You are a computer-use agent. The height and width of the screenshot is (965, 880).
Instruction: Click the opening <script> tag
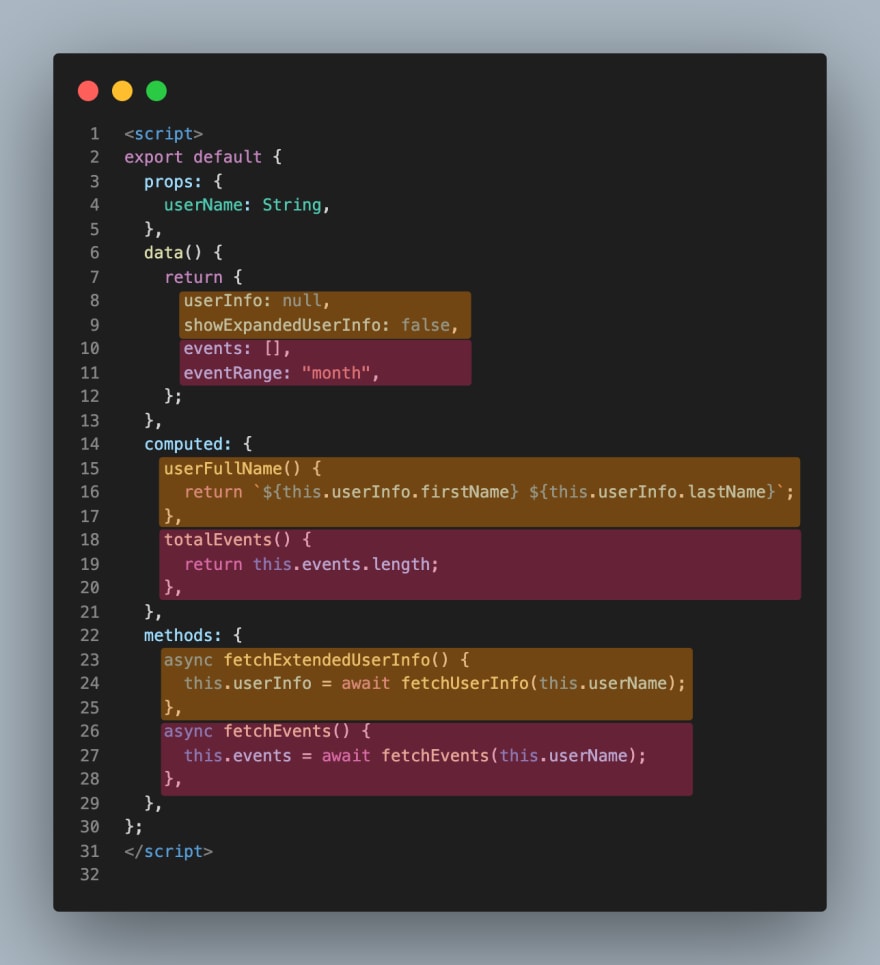click(x=163, y=134)
